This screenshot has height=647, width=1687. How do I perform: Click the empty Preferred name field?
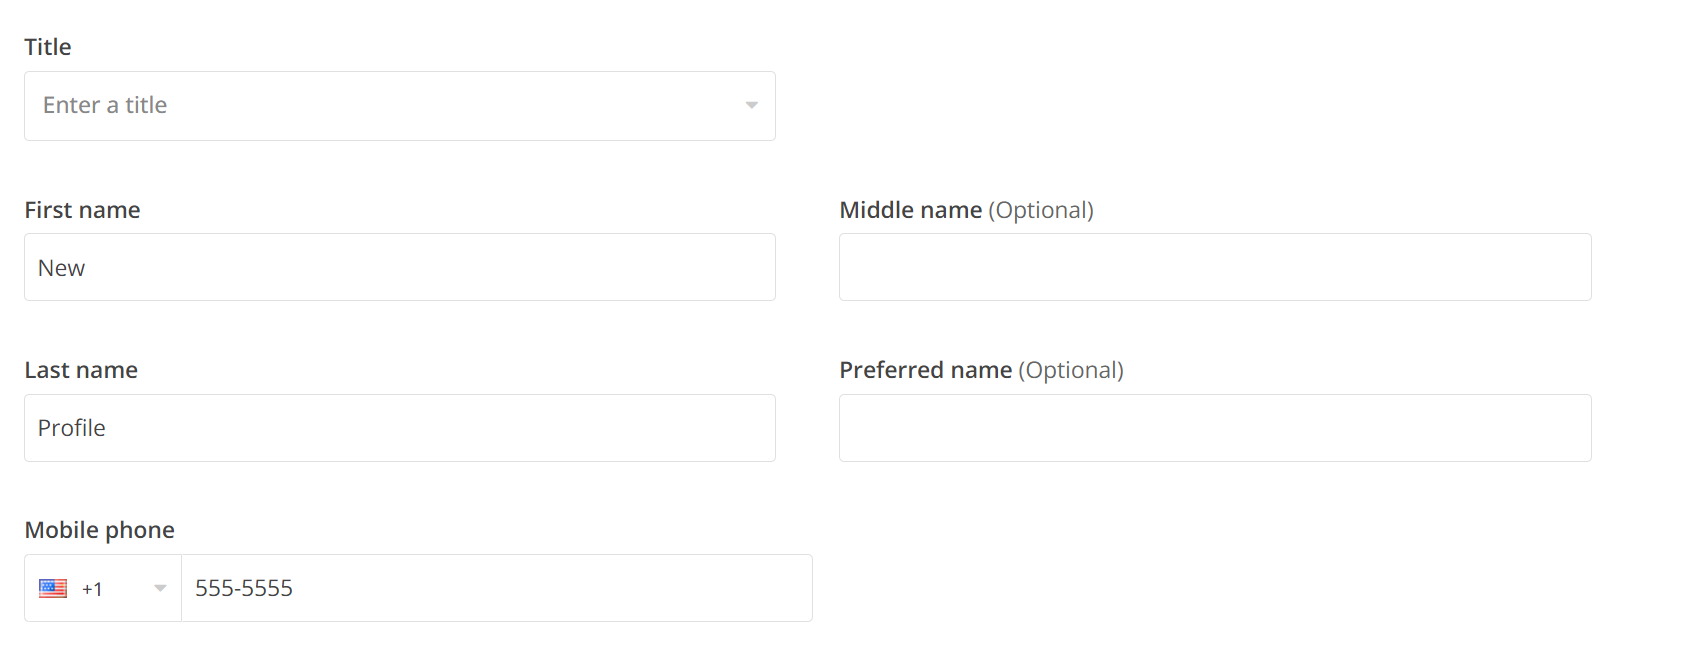point(1214,428)
